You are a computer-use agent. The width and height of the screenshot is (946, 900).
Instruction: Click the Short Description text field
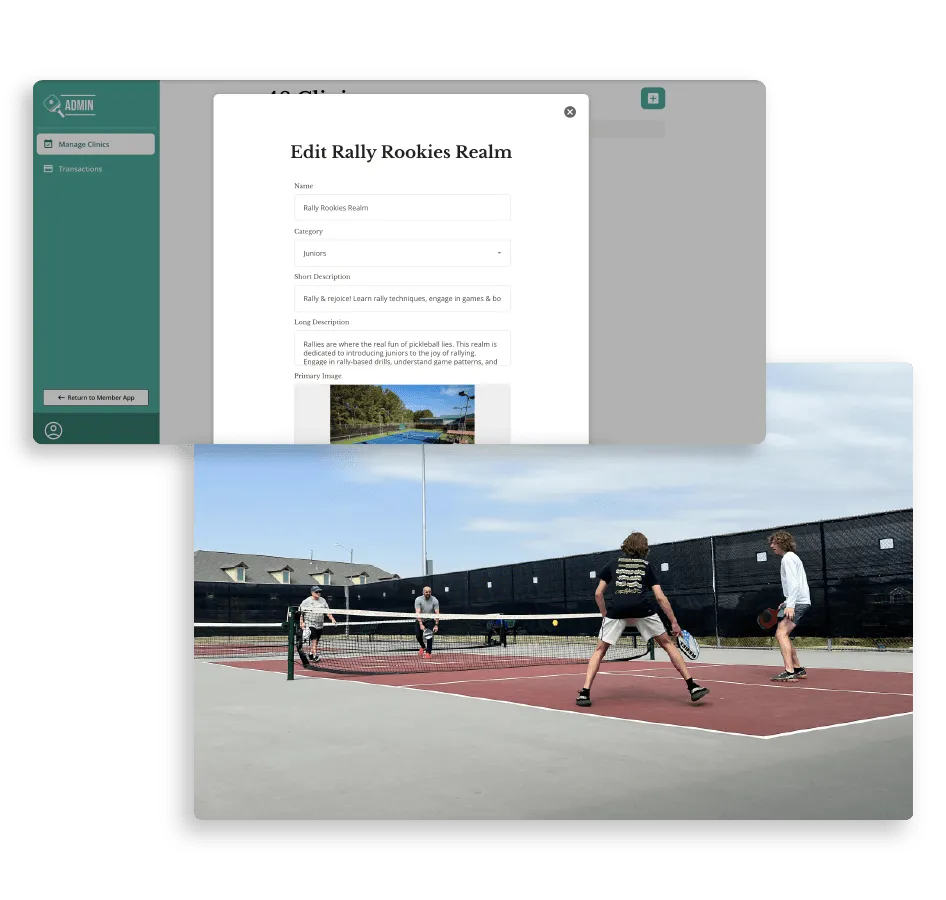(x=402, y=298)
